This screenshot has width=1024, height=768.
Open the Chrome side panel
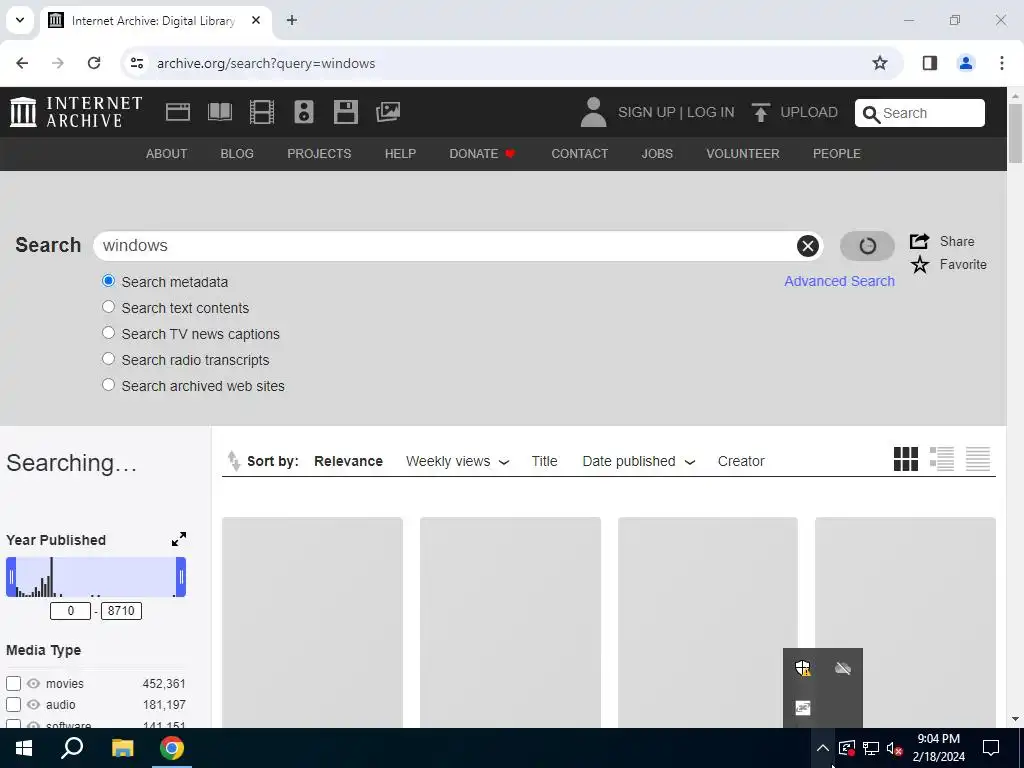coord(929,63)
